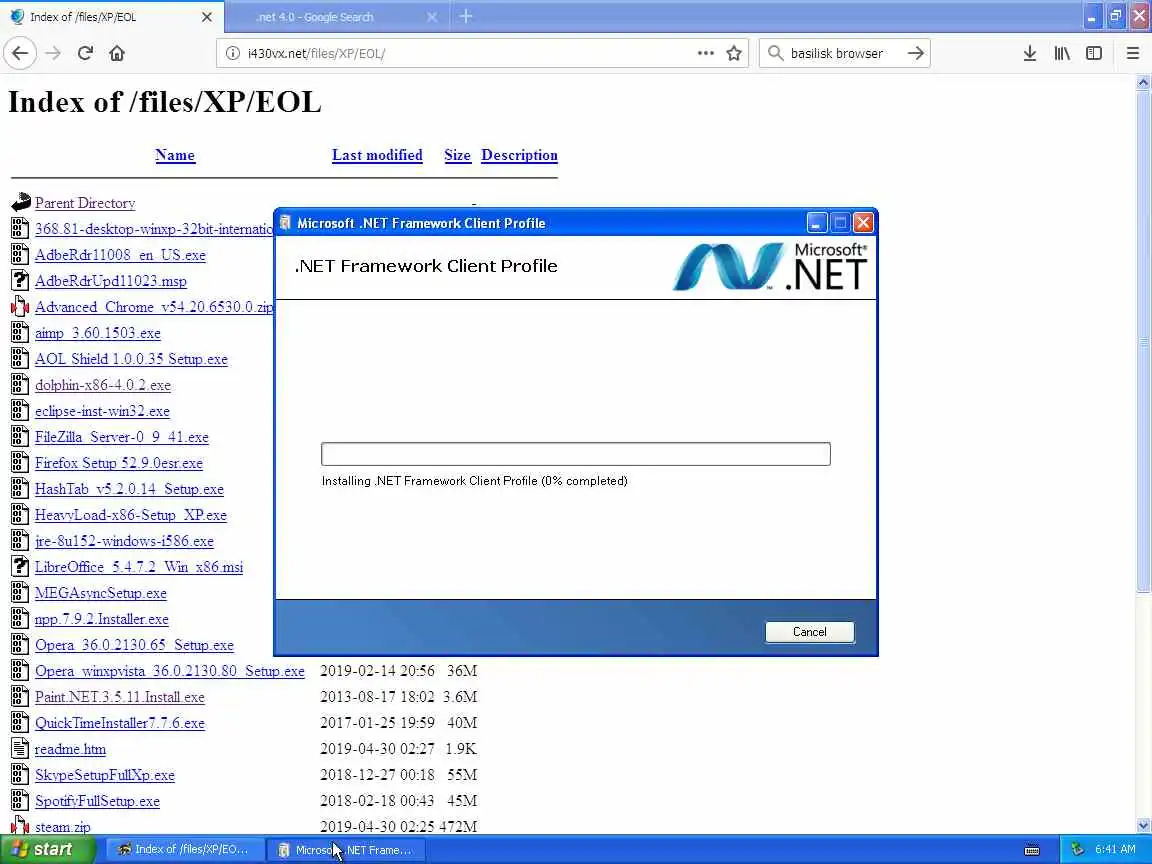1152x864 pixels.
Task: Go back using browser back arrow
Action: click(20, 53)
